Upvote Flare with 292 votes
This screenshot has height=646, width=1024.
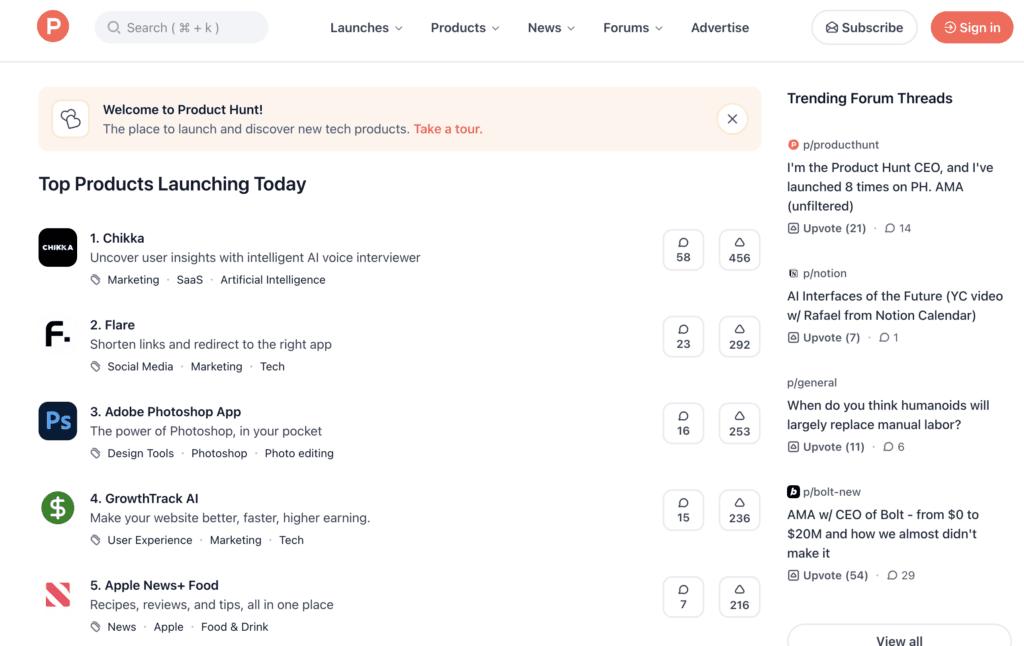(x=739, y=337)
